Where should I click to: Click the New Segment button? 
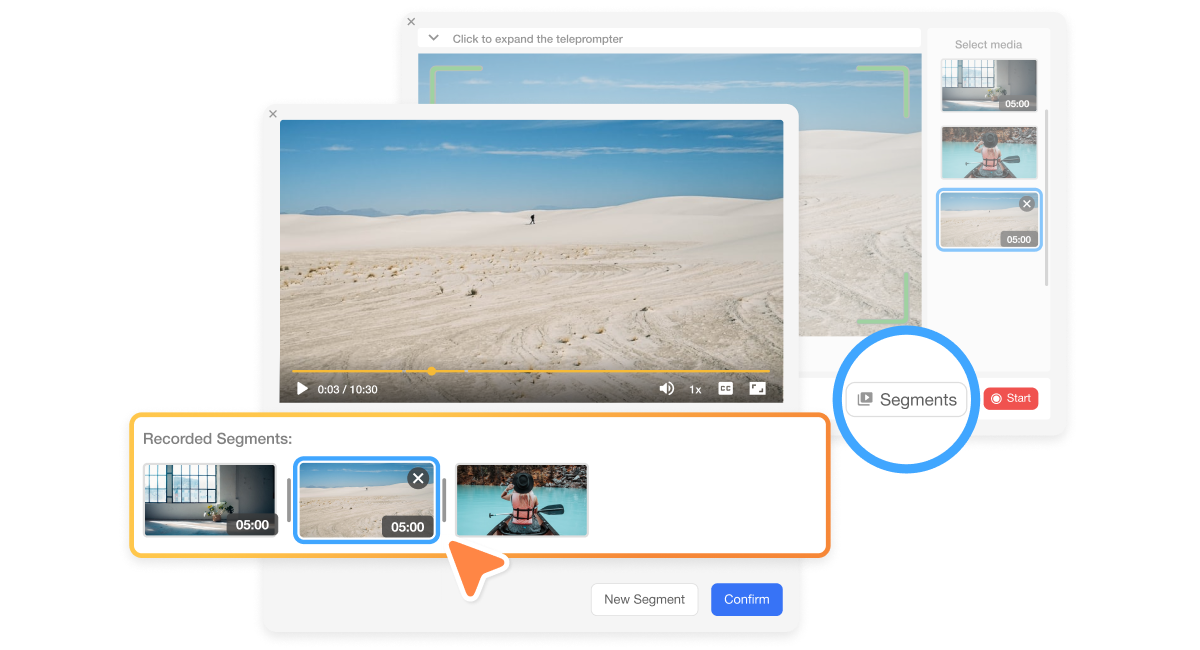click(644, 599)
